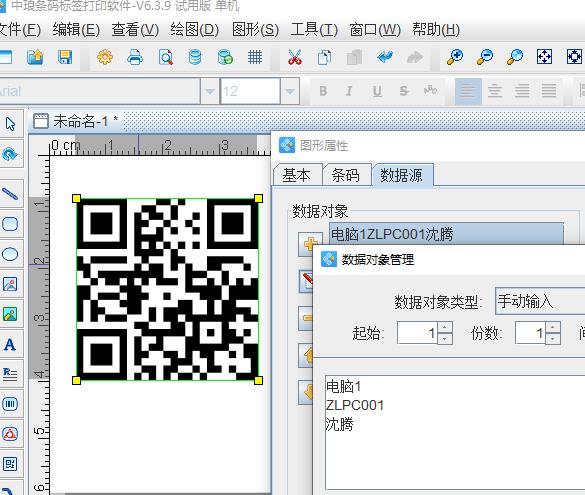
Task: Select the ellipse drawing tool
Action: [10, 254]
